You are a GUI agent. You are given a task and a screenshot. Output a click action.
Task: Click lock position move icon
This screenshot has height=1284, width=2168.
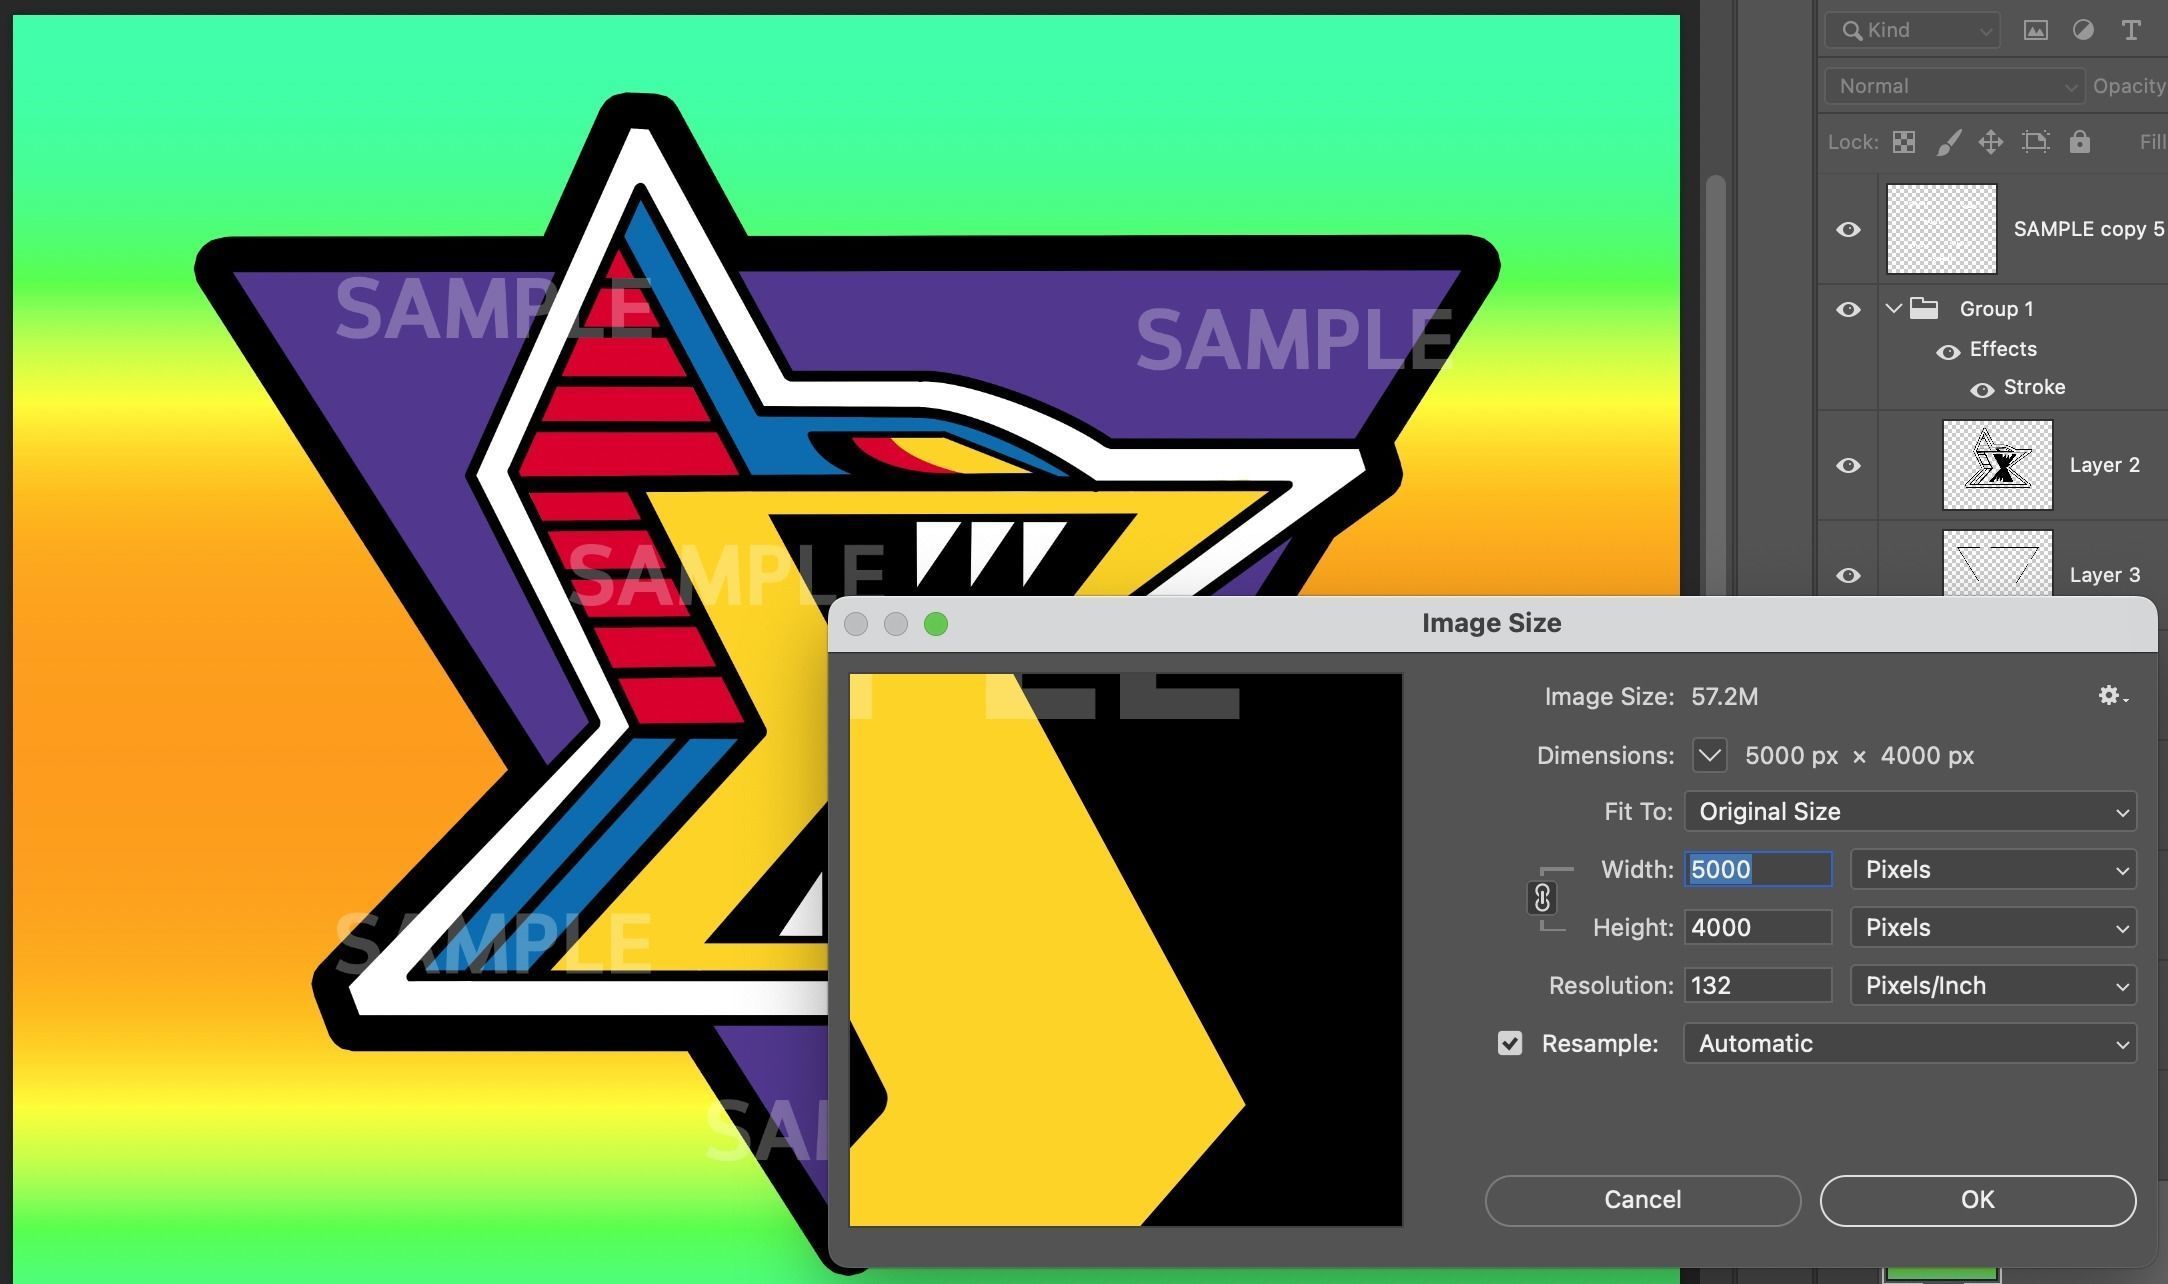(1991, 142)
